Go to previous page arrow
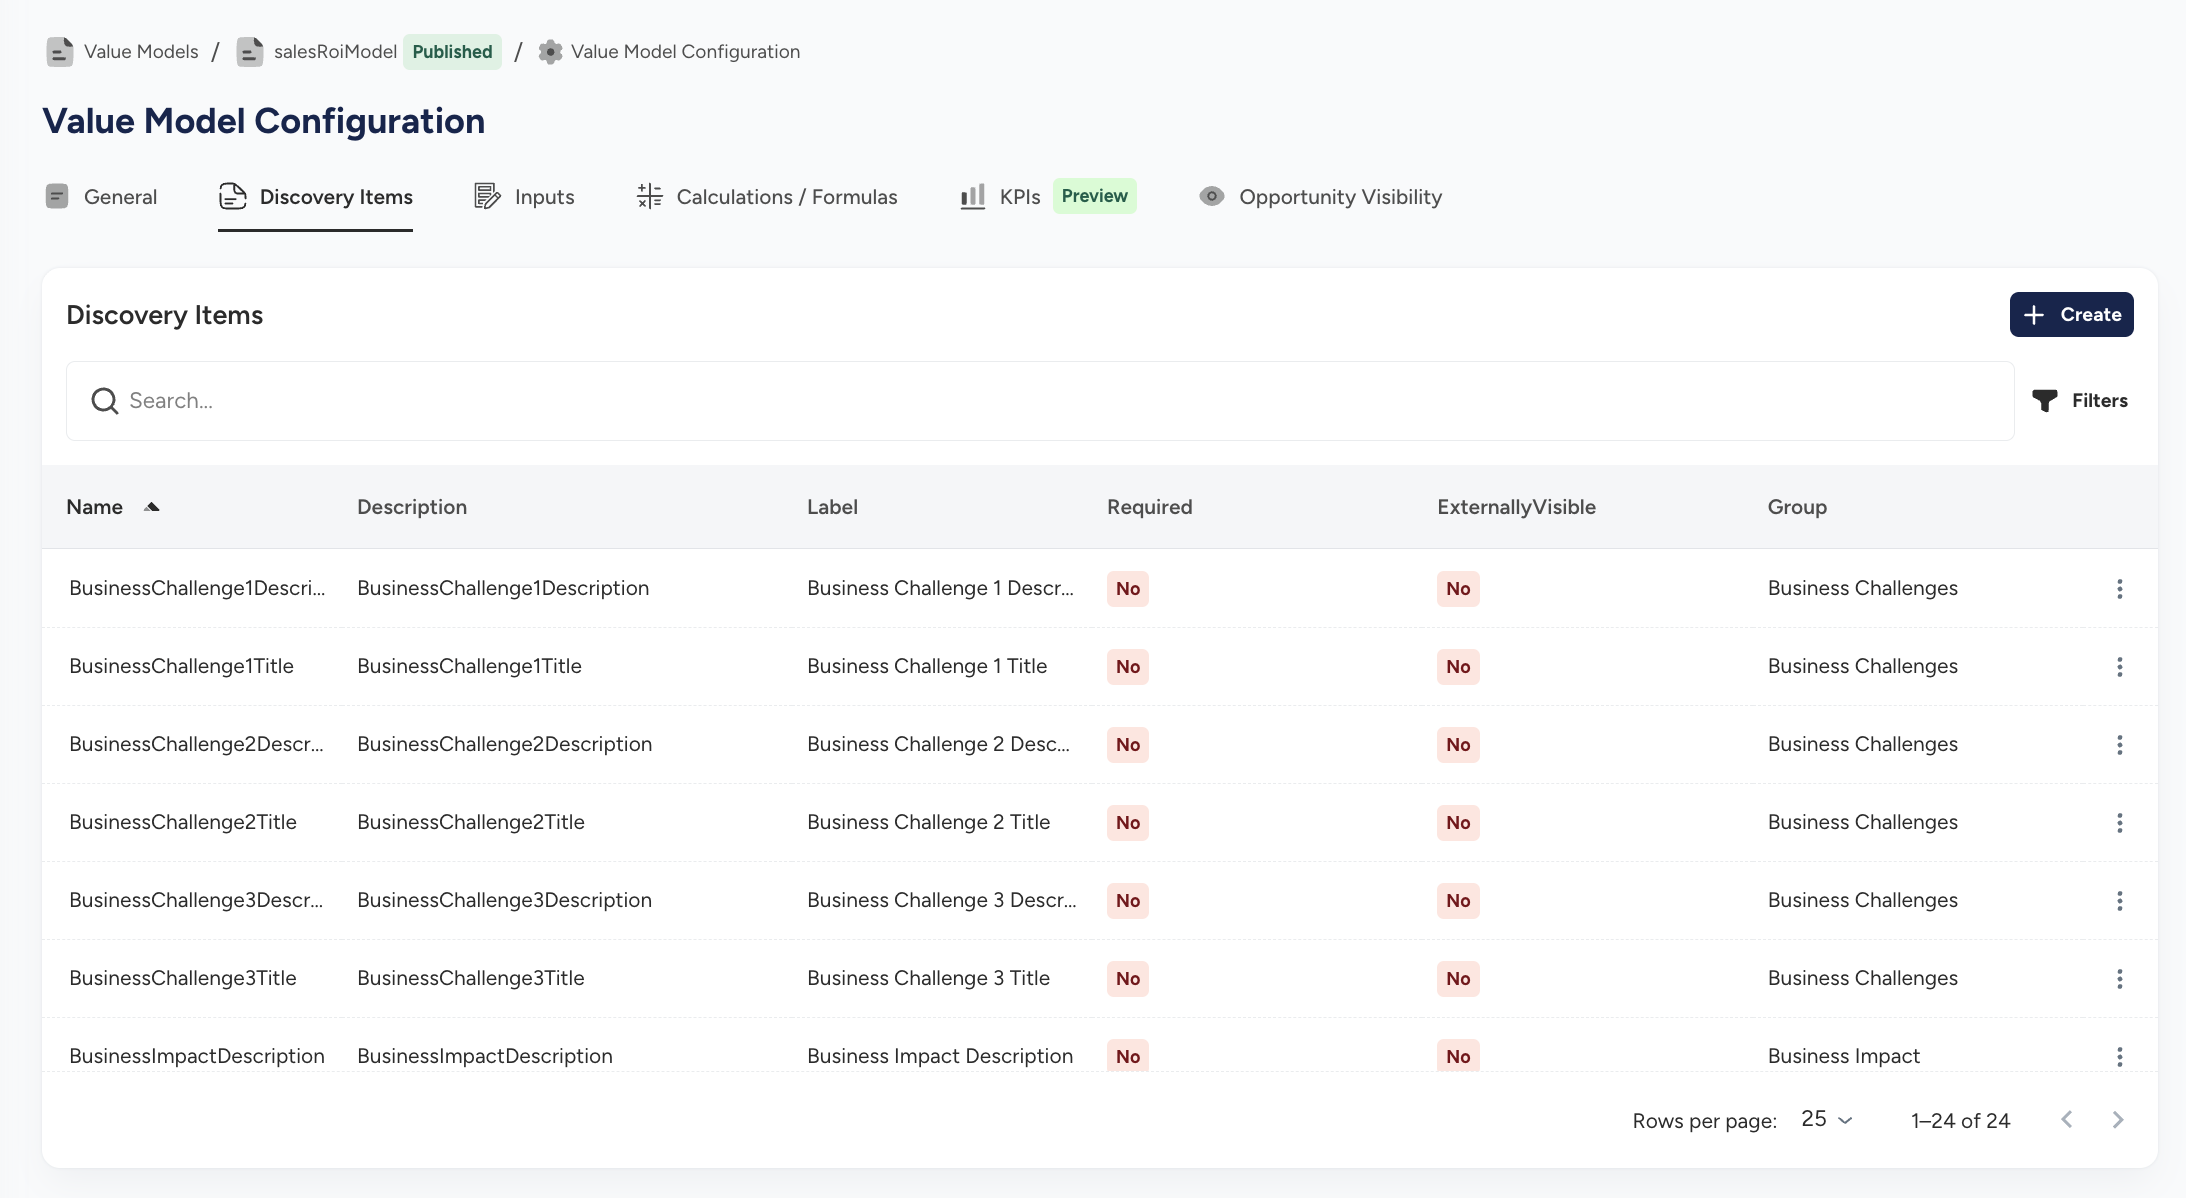The image size is (2186, 1198). 2067,1120
